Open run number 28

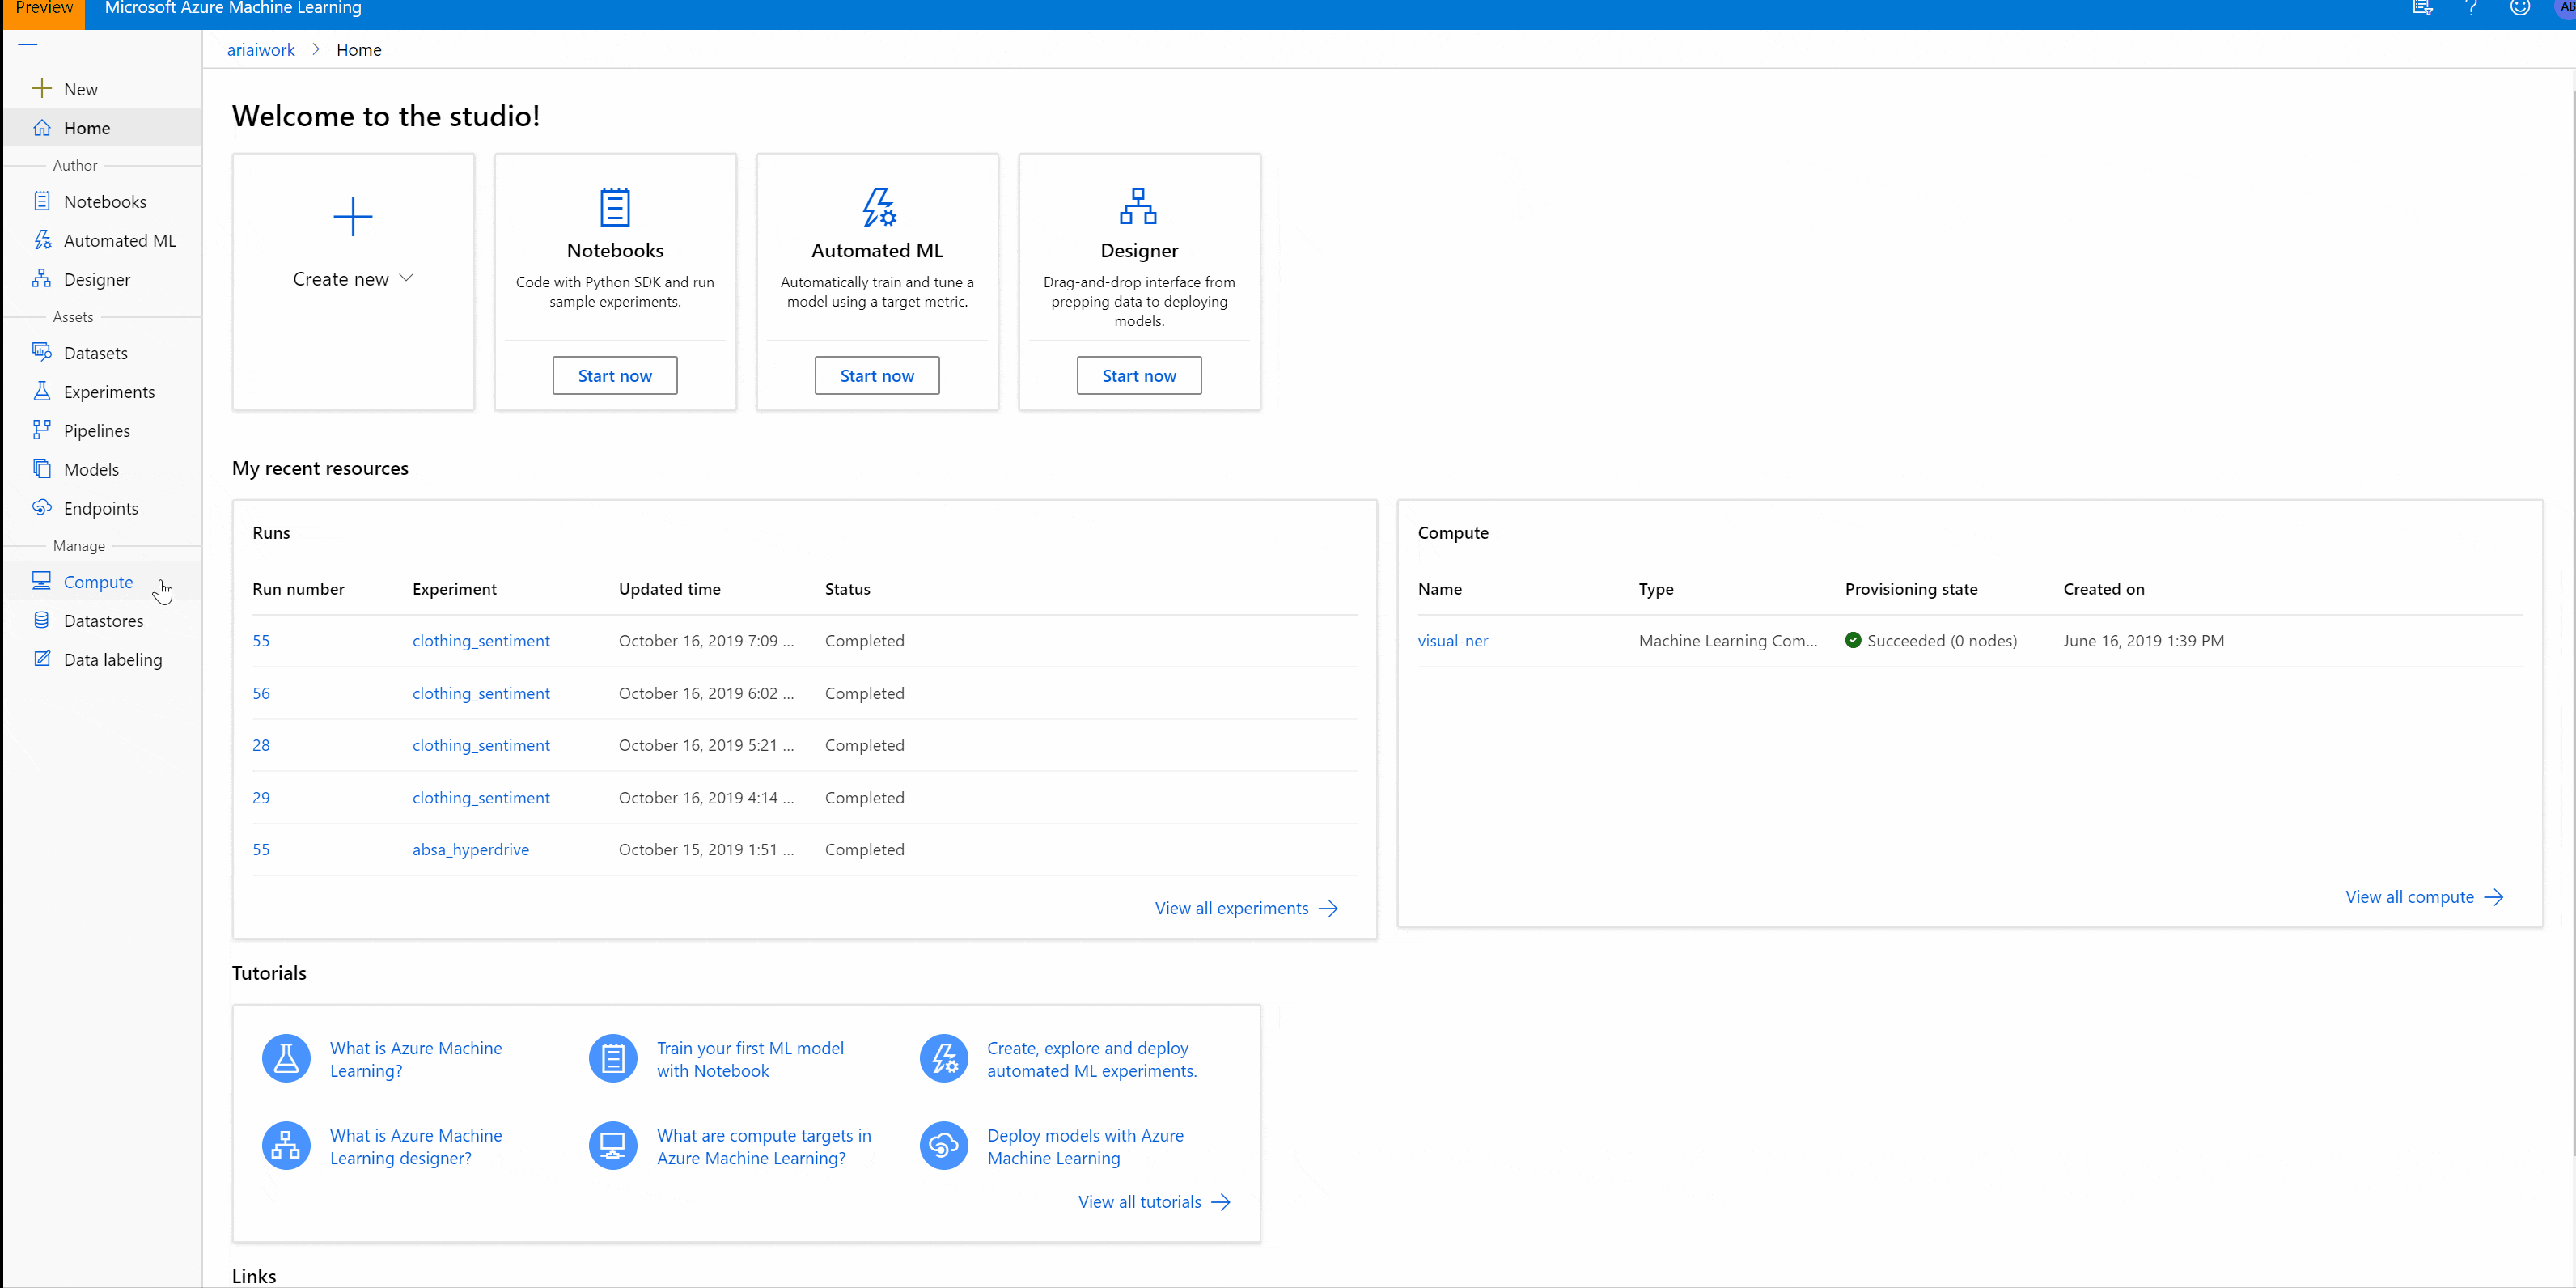click(261, 745)
